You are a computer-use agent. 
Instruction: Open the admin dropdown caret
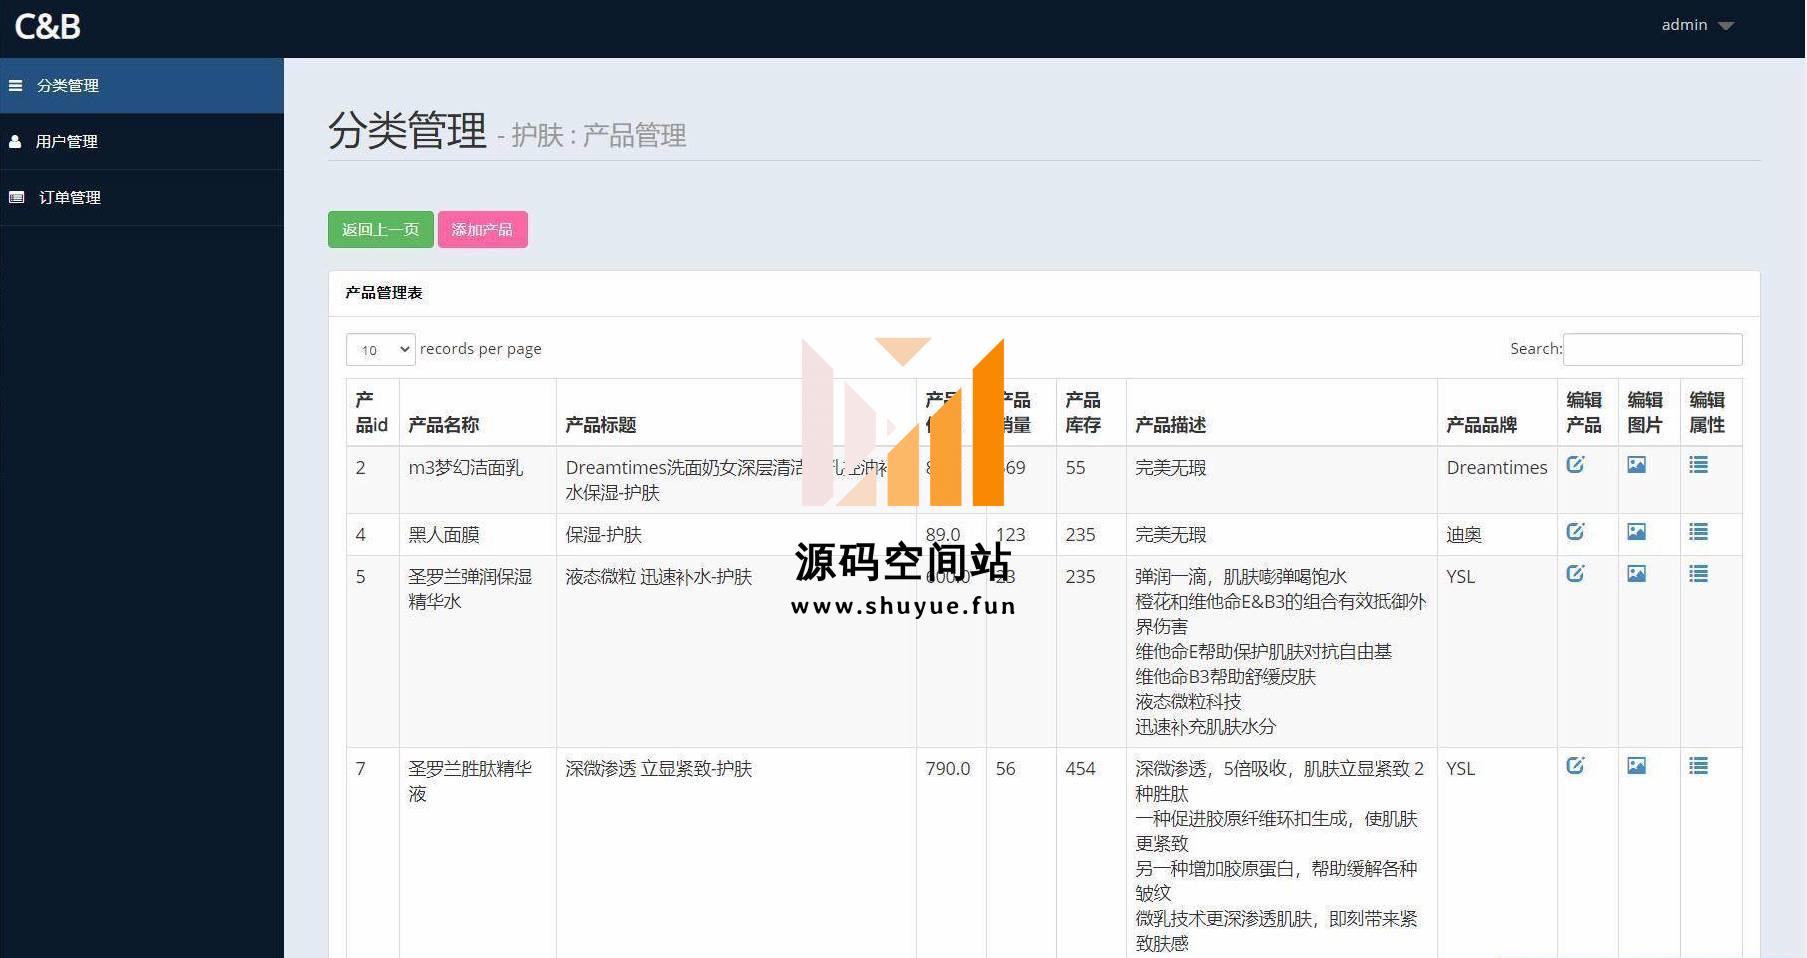pos(1725,26)
